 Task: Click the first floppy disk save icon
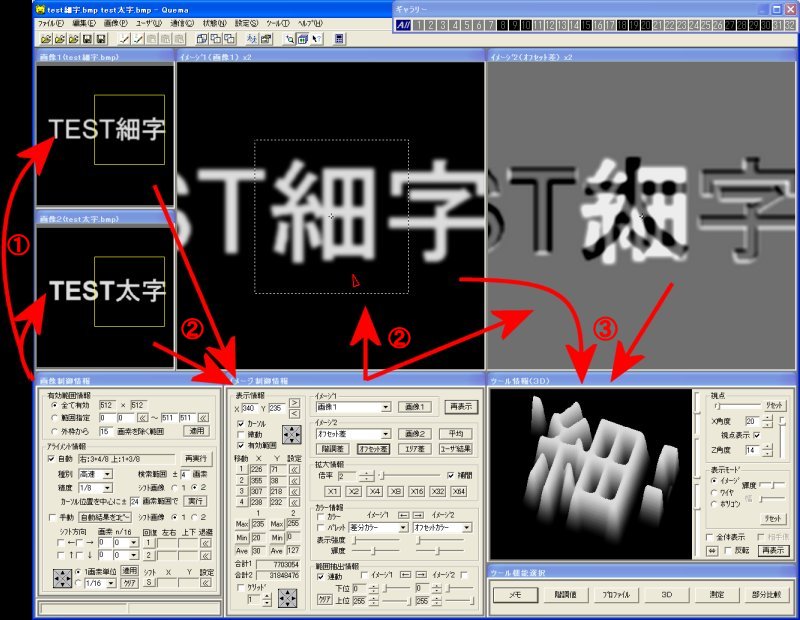tap(87, 39)
